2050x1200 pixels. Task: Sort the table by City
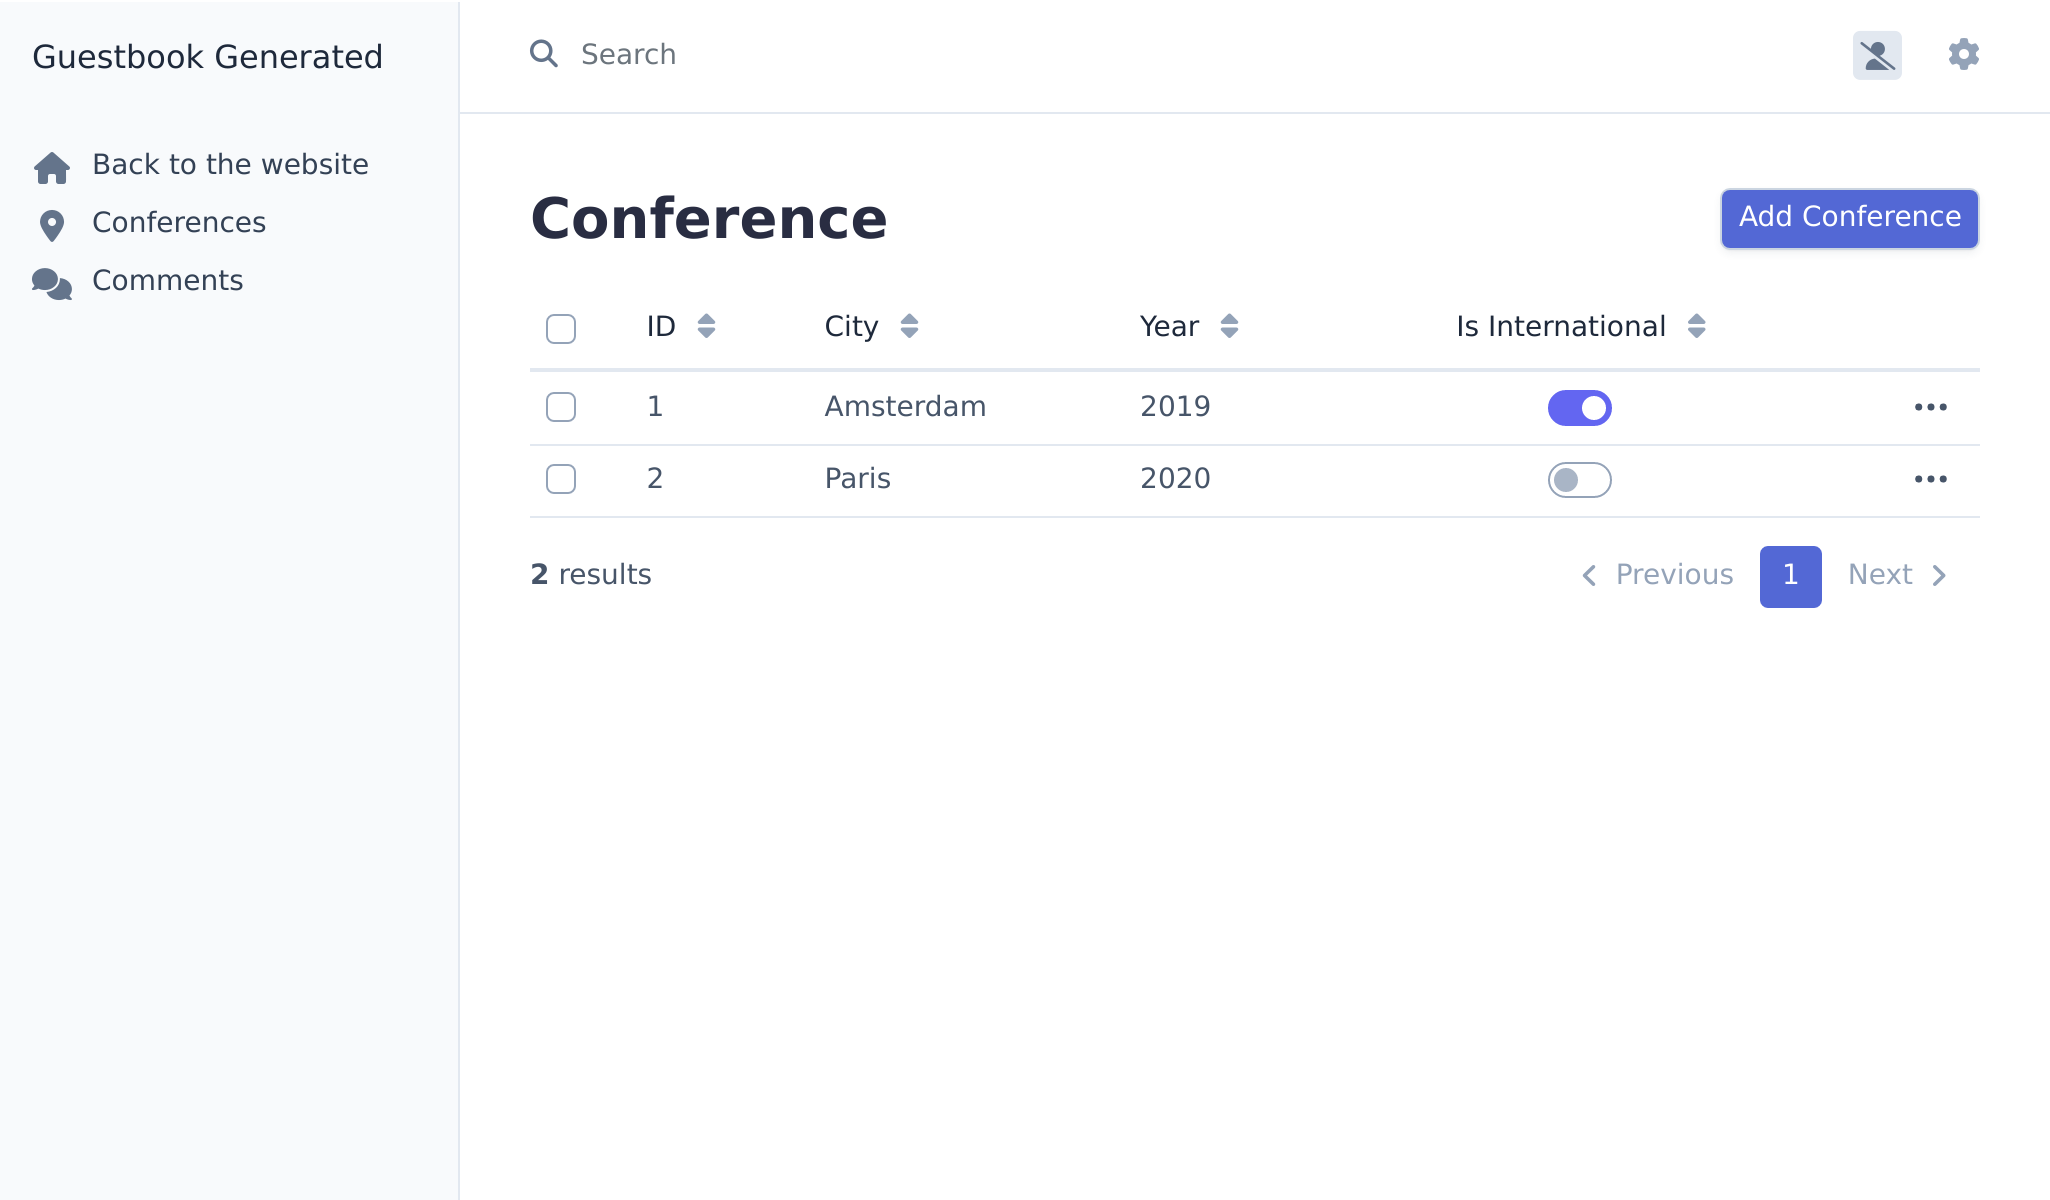[x=909, y=326]
